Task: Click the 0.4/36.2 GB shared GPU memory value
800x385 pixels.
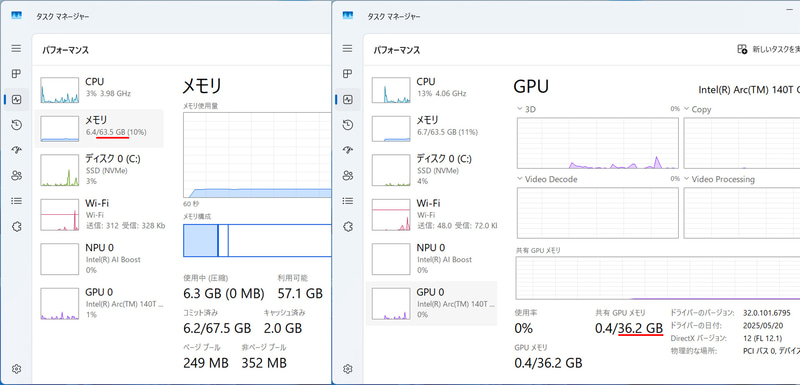Action: point(629,328)
